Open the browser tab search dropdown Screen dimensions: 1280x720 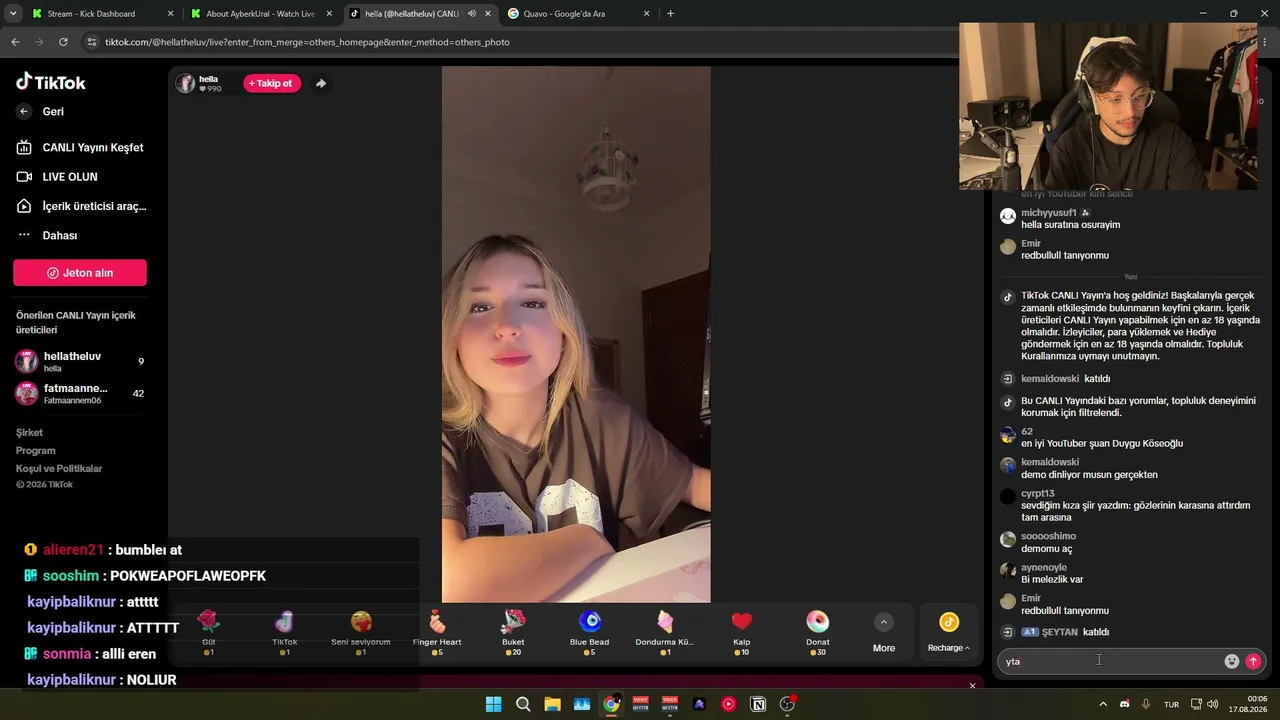(x=14, y=14)
